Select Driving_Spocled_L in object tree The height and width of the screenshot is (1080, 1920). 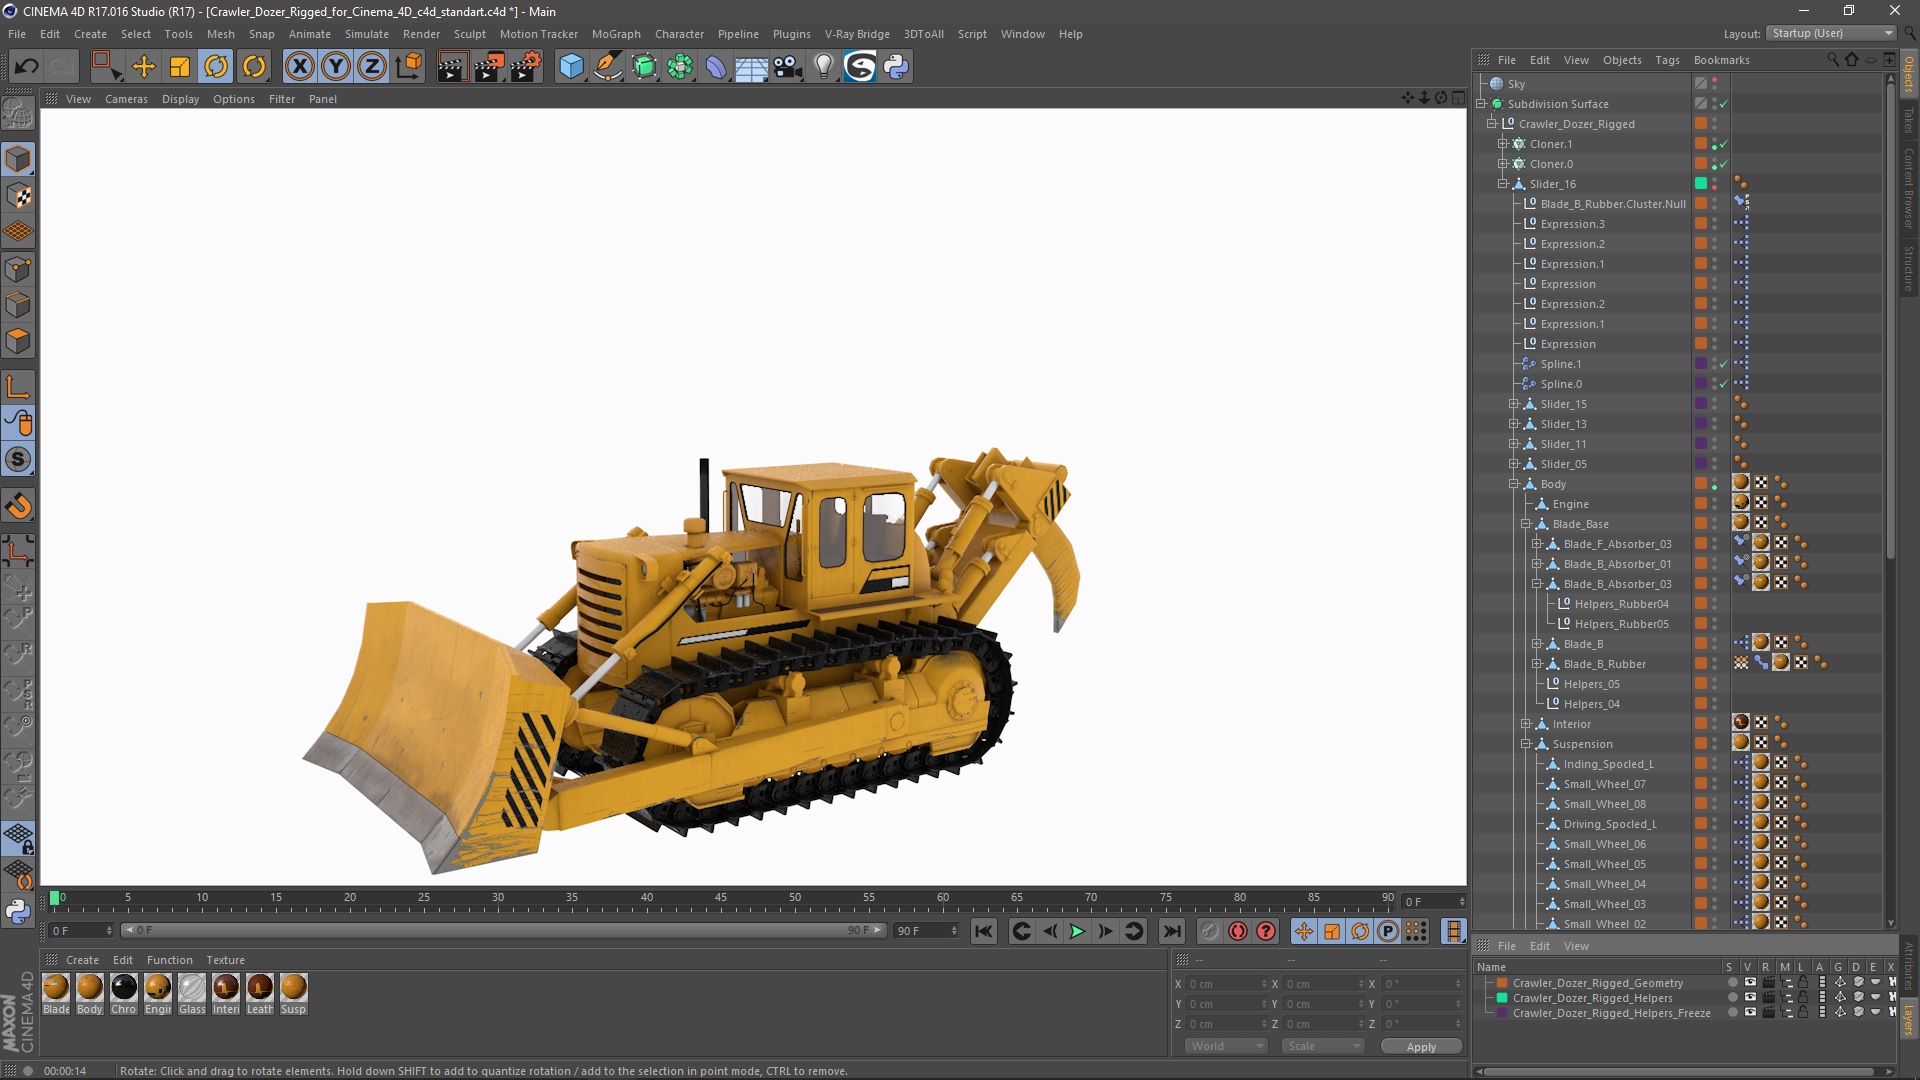point(1609,824)
